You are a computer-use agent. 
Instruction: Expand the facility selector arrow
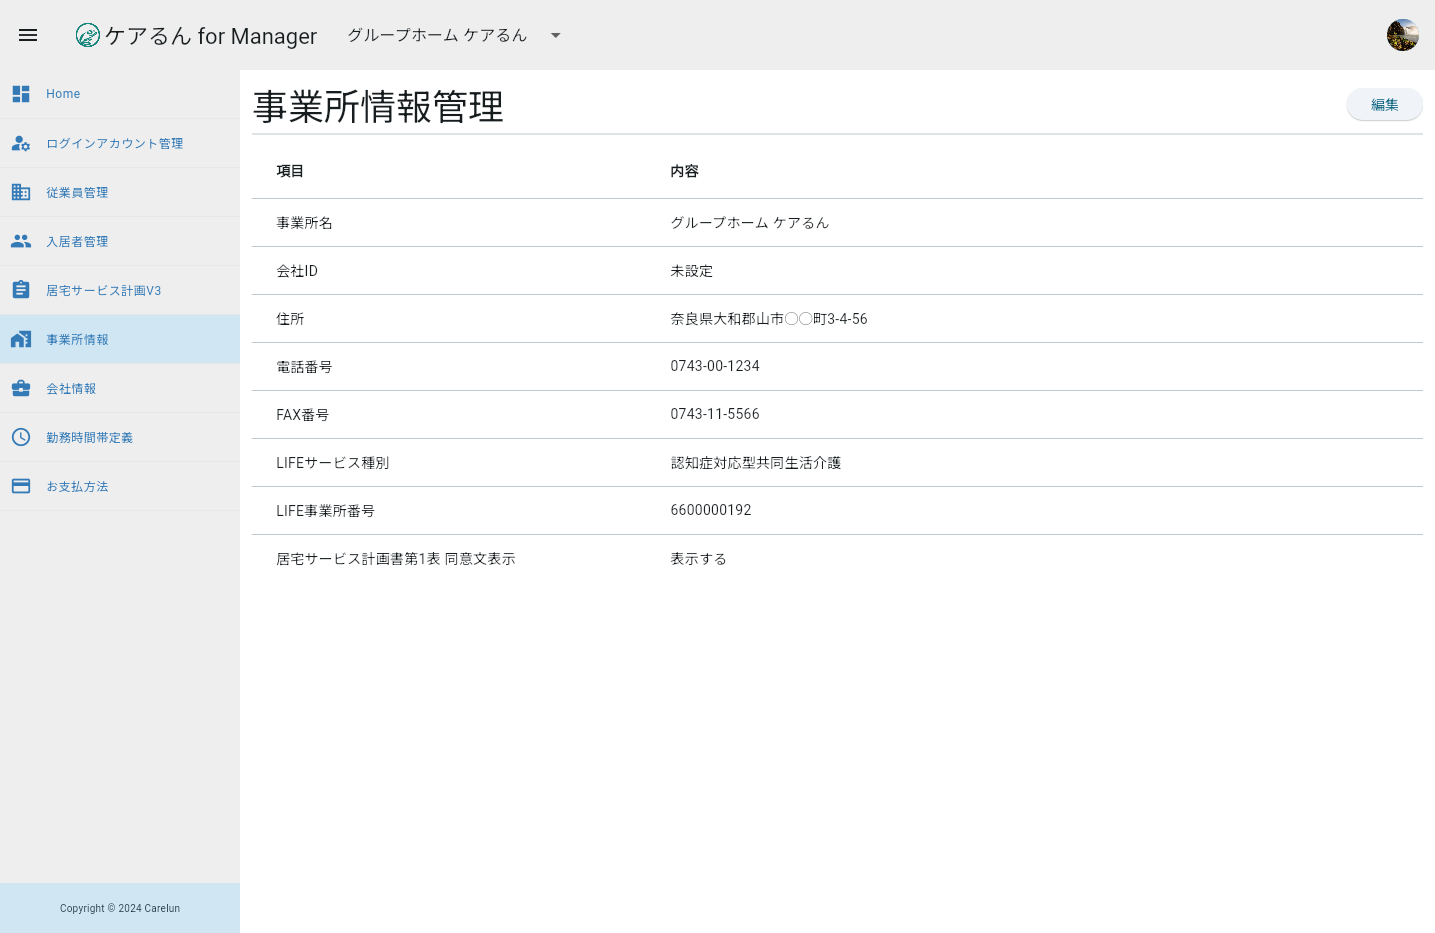[555, 35]
